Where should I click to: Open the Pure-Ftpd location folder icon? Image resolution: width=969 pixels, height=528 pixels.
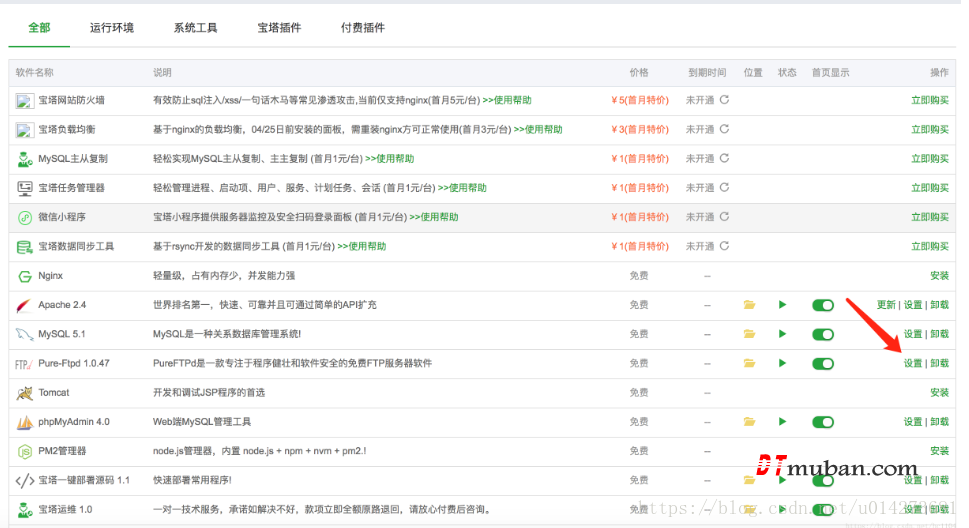pyautogui.click(x=749, y=363)
